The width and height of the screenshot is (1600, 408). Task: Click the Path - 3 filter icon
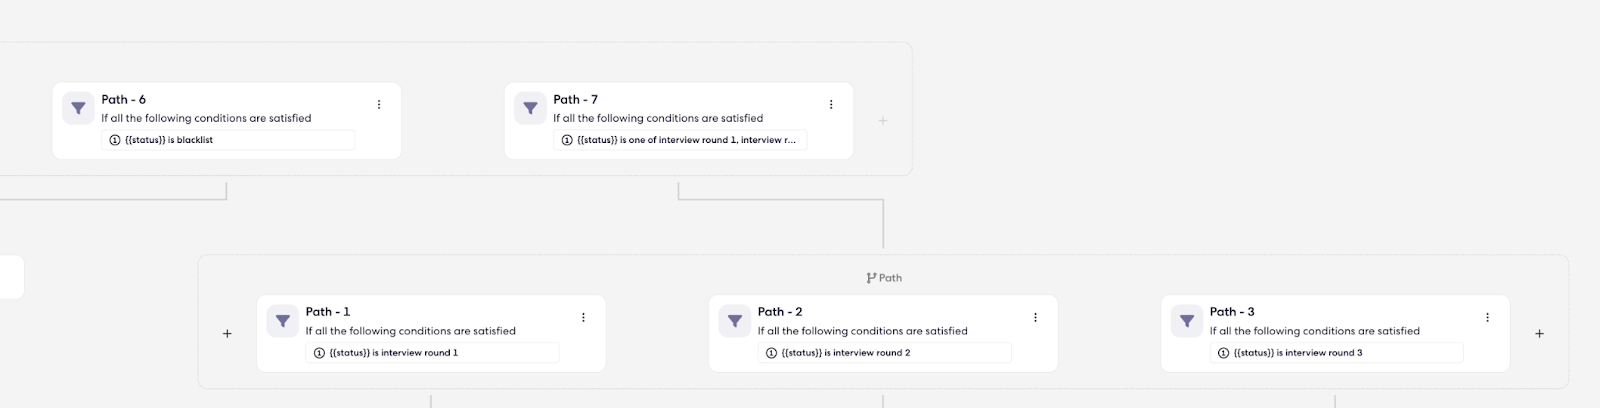[1186, 321]
